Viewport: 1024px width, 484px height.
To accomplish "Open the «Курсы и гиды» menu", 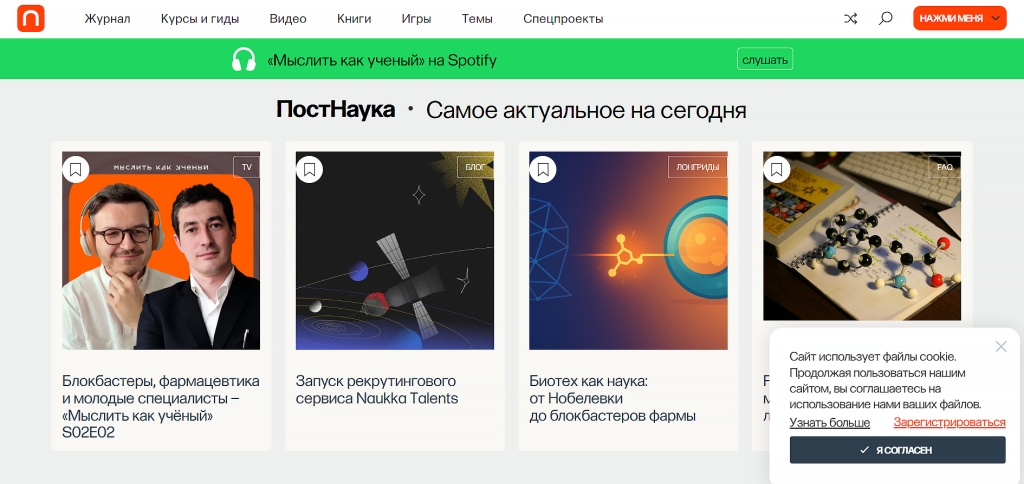I will (200, 19).
